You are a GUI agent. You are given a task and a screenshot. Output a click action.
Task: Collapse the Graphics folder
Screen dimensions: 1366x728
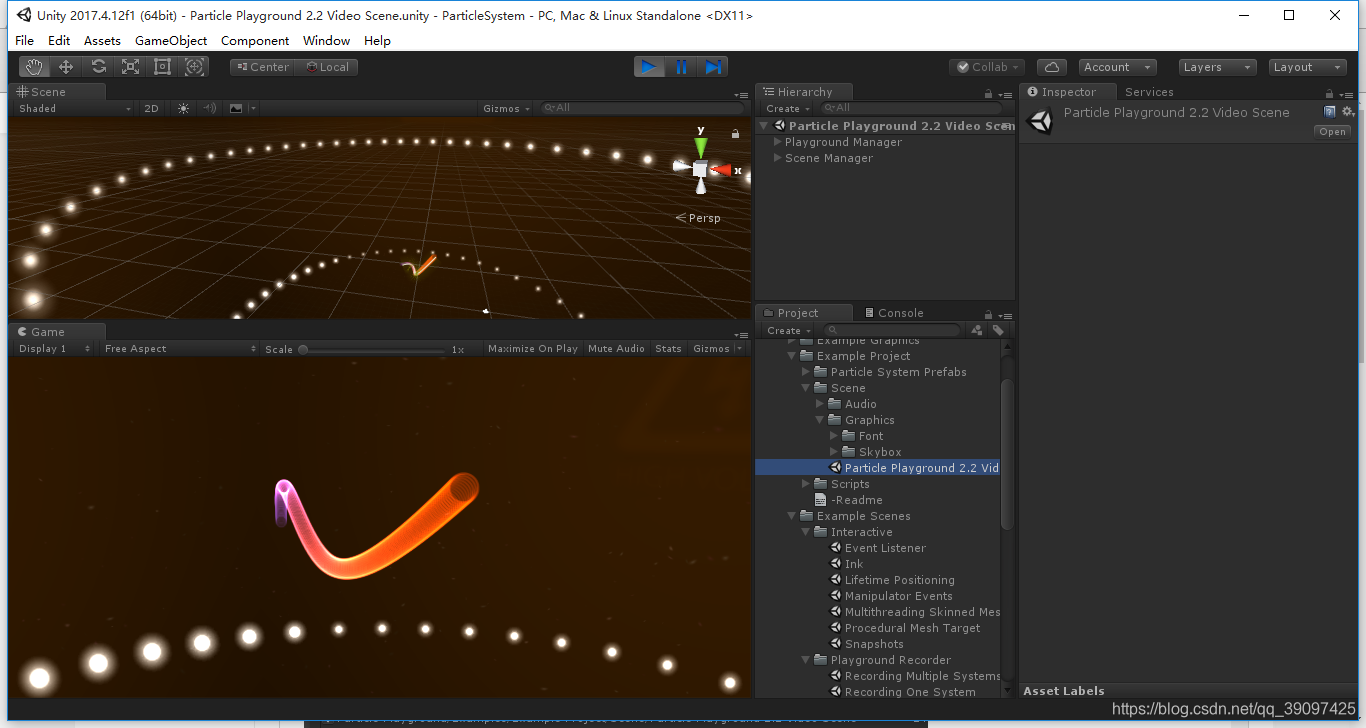coord(820,420)
